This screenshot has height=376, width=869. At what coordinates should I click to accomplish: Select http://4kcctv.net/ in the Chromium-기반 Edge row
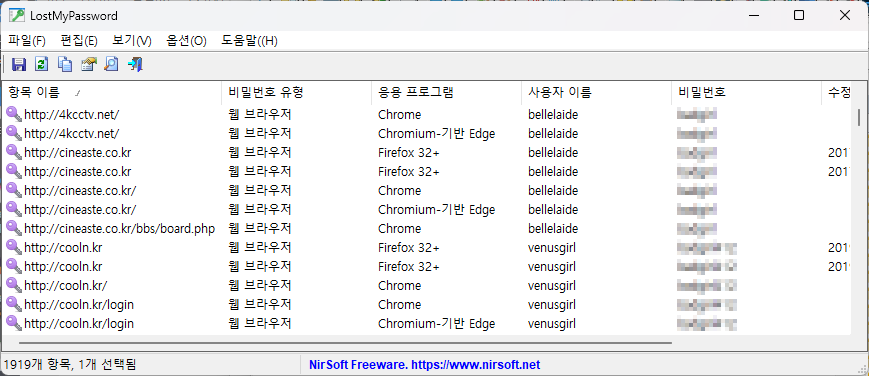click(71, 134)
